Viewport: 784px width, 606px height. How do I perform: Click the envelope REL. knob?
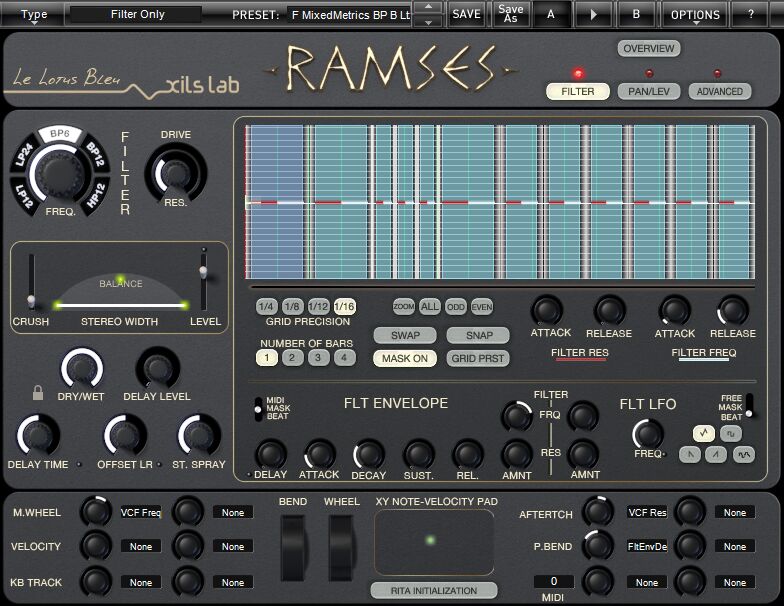click(468, 455)
